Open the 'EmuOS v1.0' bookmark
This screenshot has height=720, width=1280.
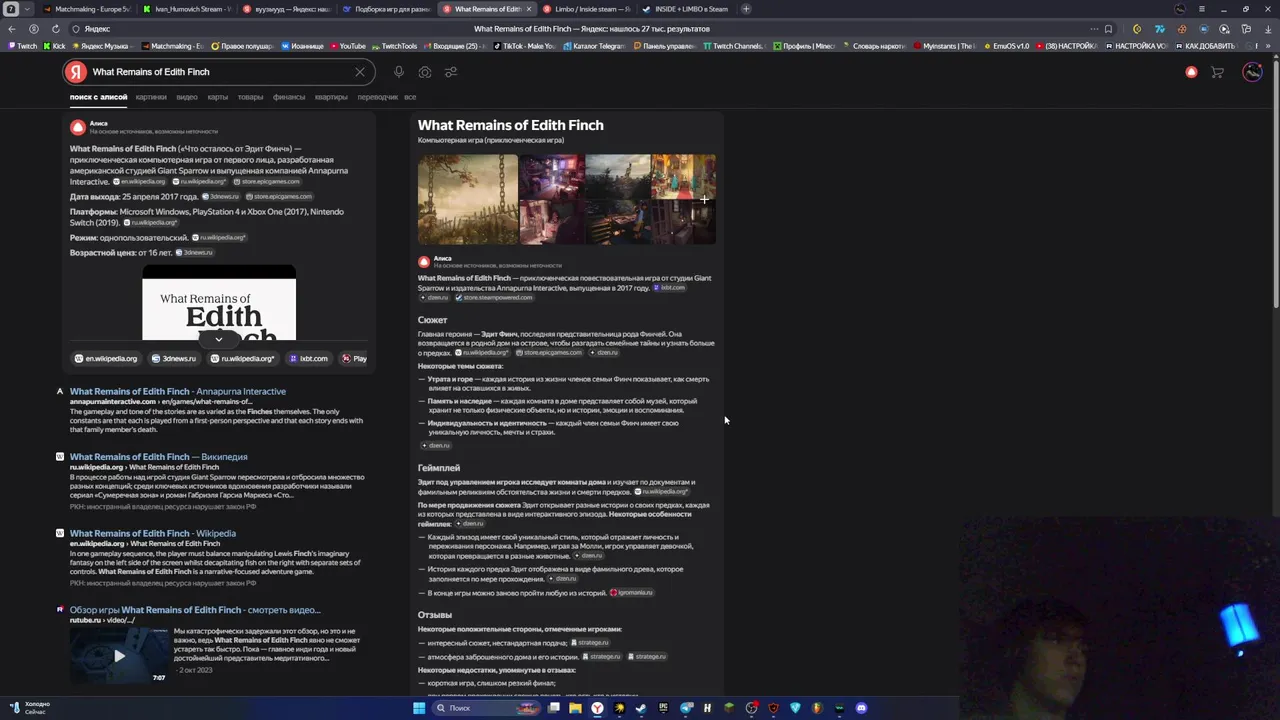click(x=1005, y=46)
